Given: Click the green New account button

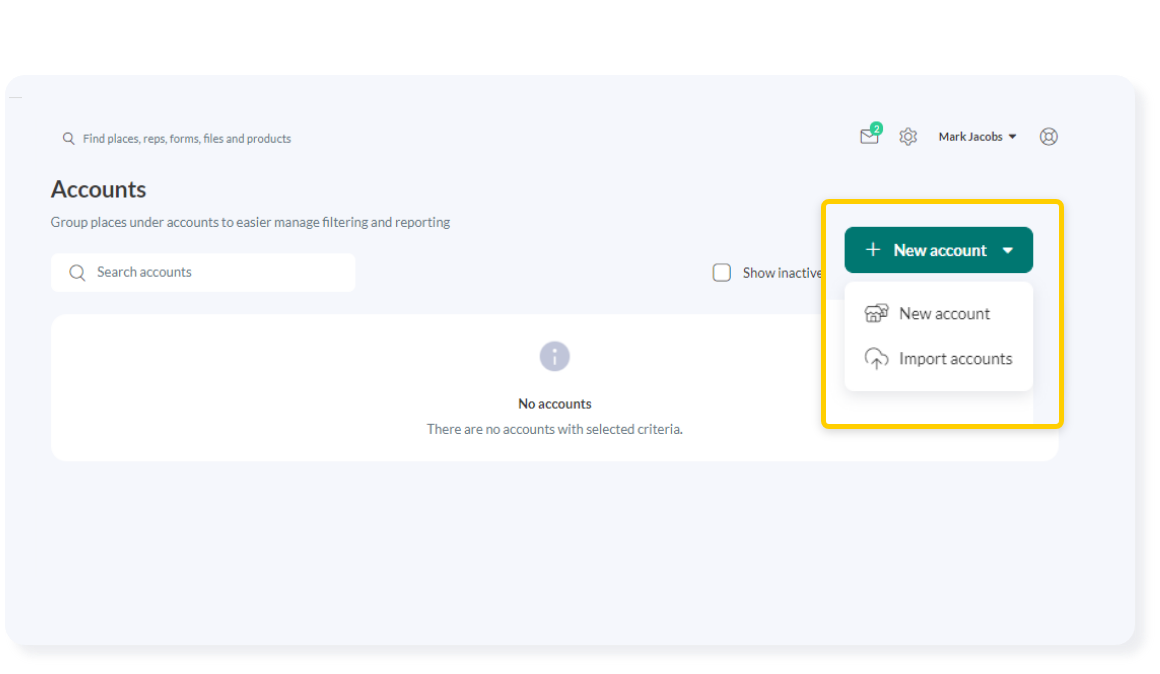Looking at the screenshot, I should click(x=938, y=250).
